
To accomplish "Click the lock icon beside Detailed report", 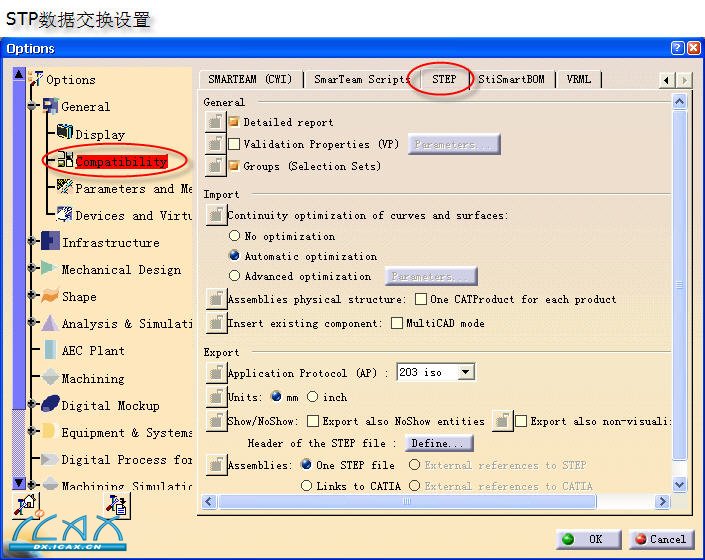I will [x=215, y=122].
